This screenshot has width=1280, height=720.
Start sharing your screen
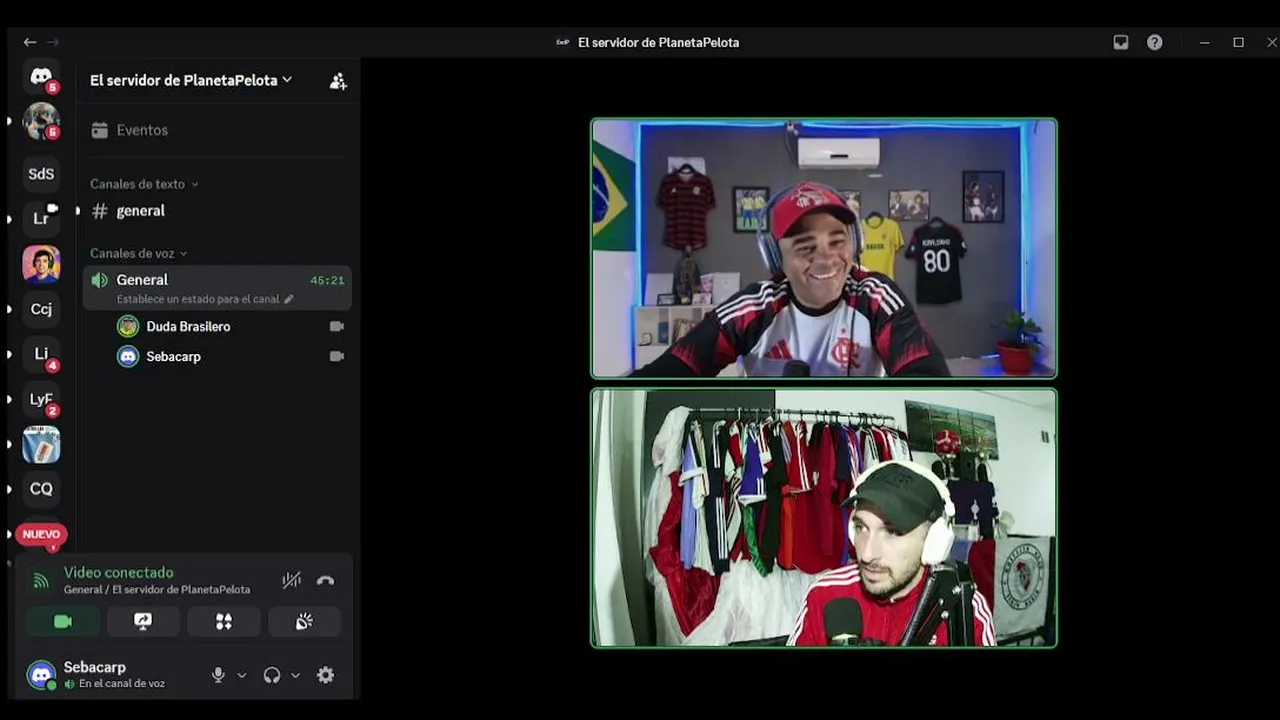pyautogui.click(x=143, y=621)
